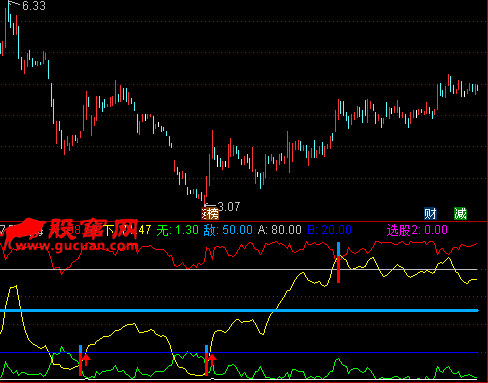Click the brown 涨 badge below the 3.07 low
The width and height of the screenshot is (488, 383).
point(210,214)
